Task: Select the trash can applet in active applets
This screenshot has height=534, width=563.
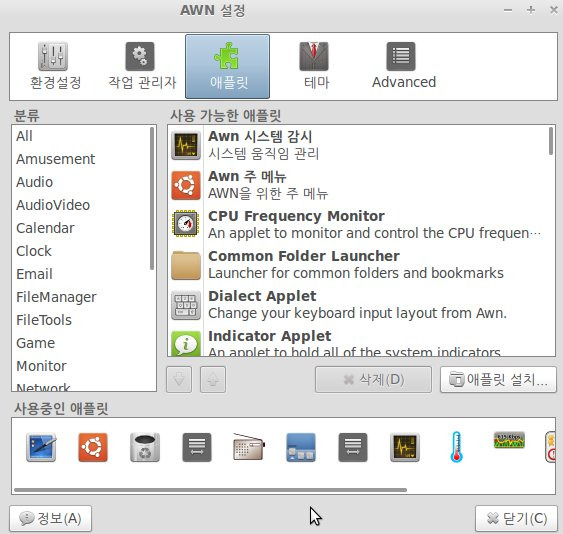Action: click(x=145, y=447)
